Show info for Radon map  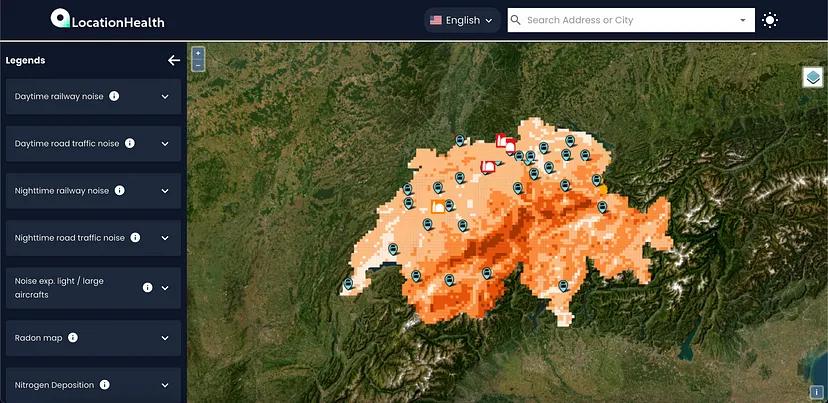coord(73,337)
